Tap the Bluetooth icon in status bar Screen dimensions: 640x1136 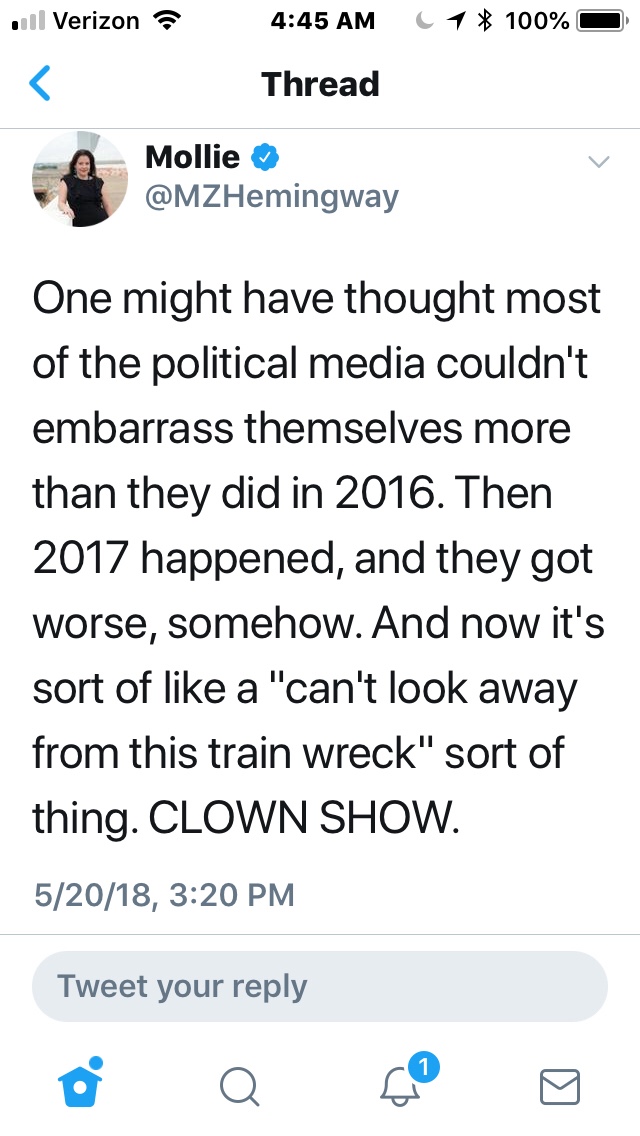489,20
